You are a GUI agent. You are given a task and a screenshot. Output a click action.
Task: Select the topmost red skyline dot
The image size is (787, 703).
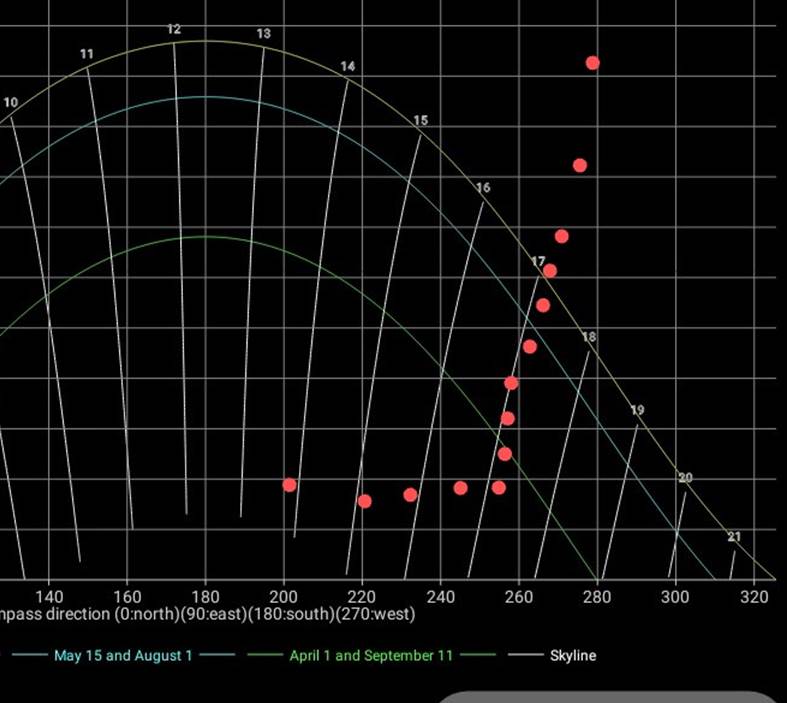[x=592, y=63]
